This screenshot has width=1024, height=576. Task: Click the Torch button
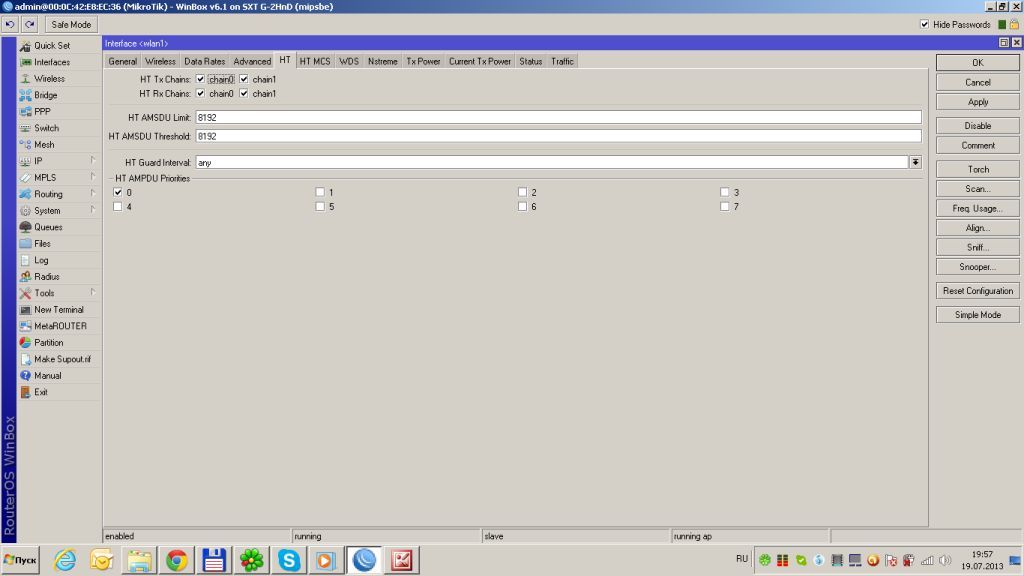pos(978,169)
